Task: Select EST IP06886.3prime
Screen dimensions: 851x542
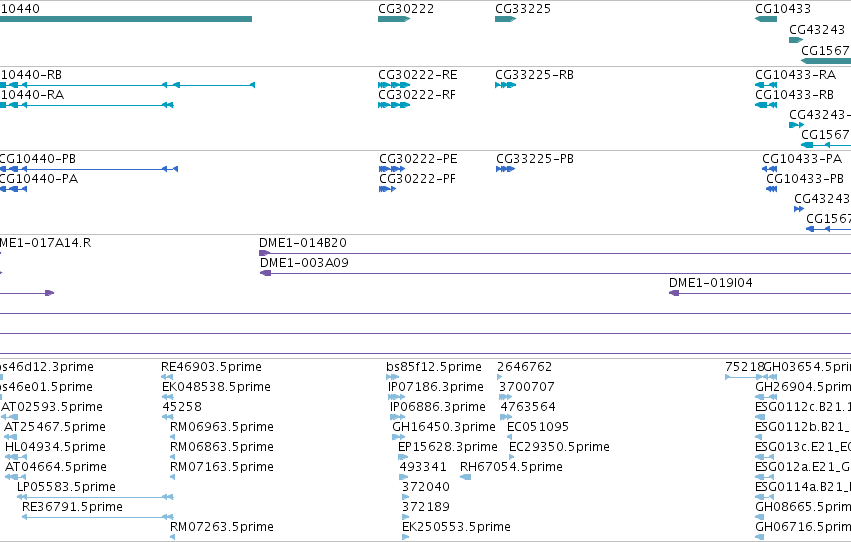Action: click(x=438, y=407)
